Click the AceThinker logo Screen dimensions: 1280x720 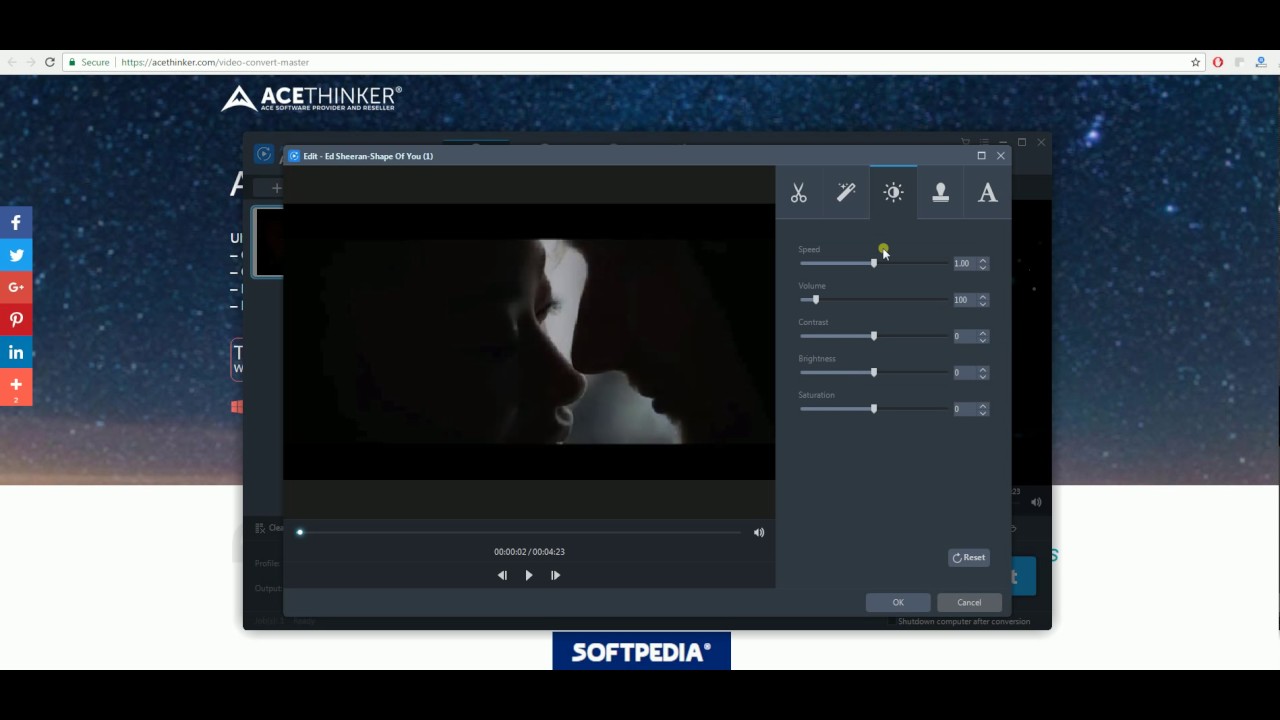click(311, 97)
